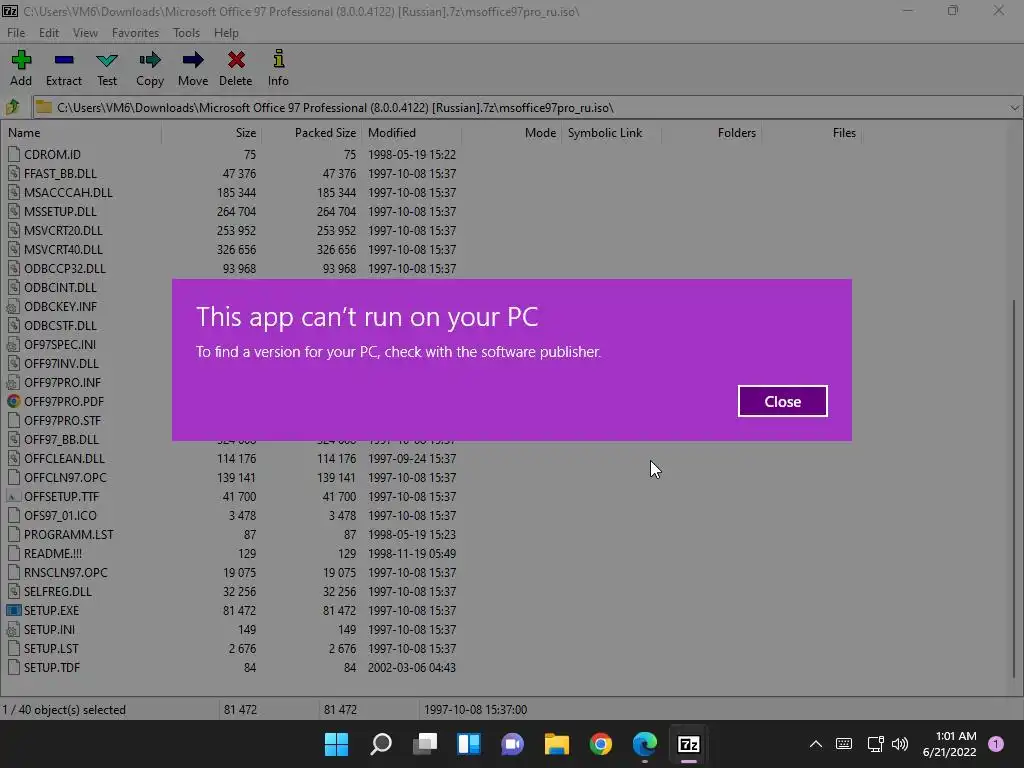Screen dimensions: 1024x768
Task: Select the ODBCKEY.INF file icon
Action: [x=14, y=306]
